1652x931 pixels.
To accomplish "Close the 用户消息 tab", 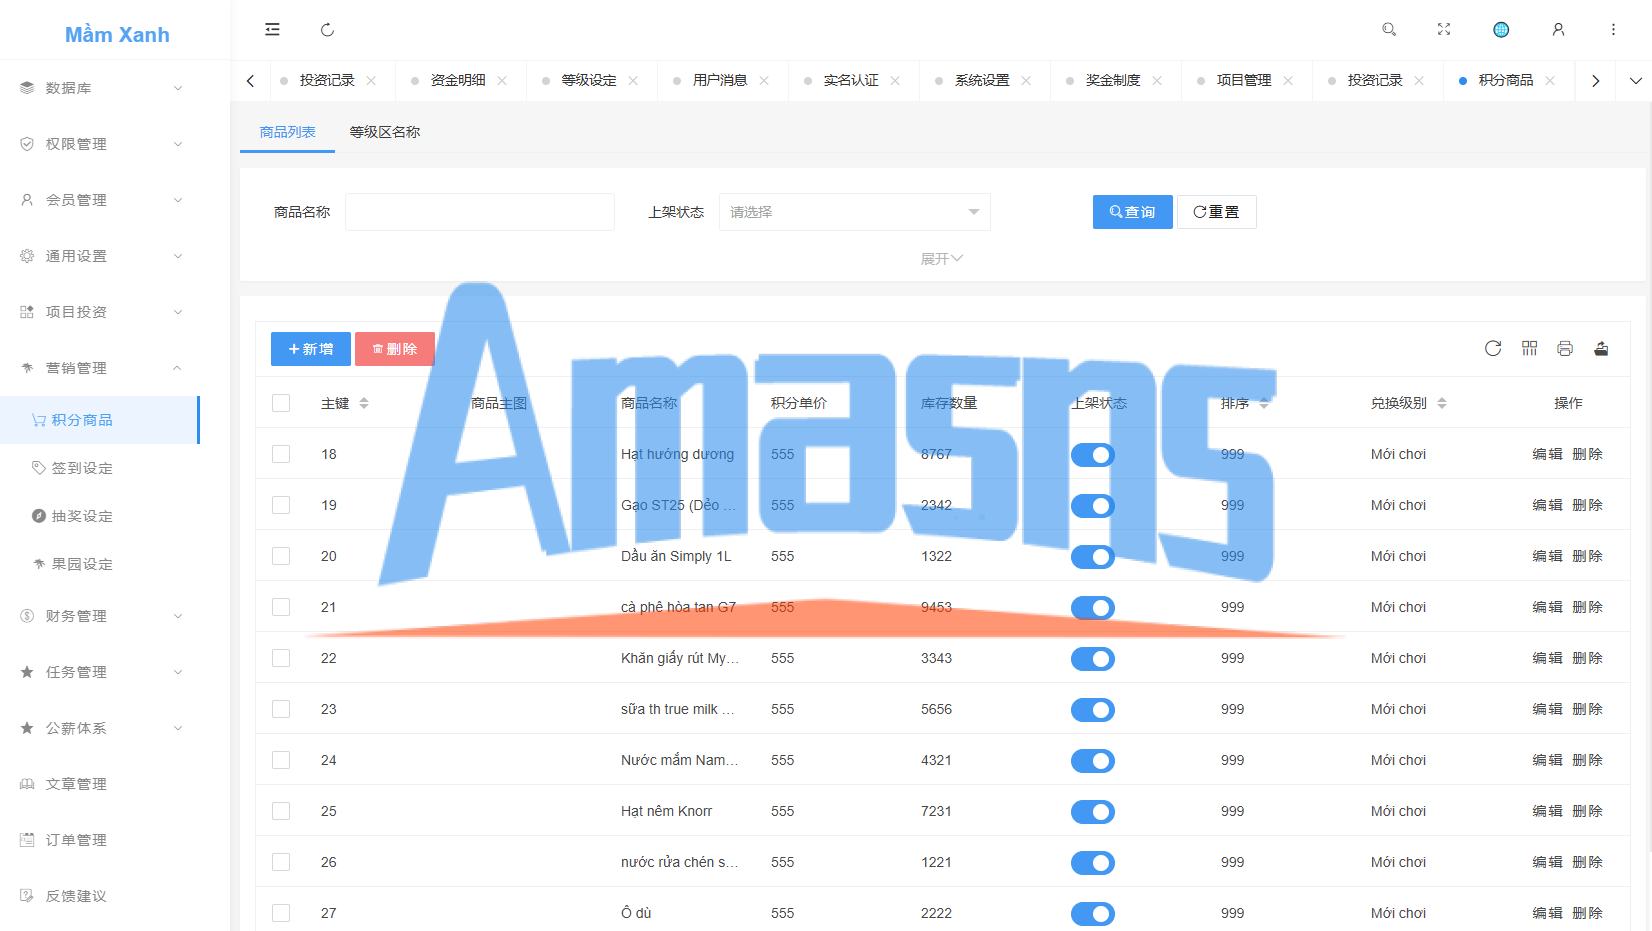I will click(764, 81).
